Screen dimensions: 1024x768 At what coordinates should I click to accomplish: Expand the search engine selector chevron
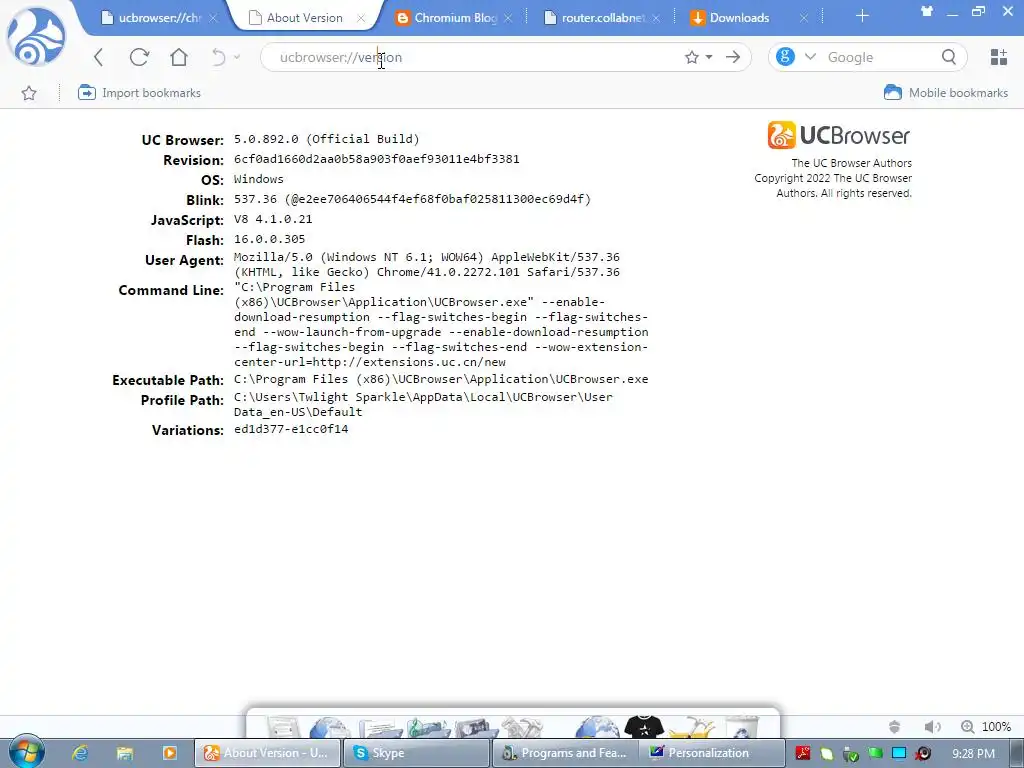click(x=810, y=57)
